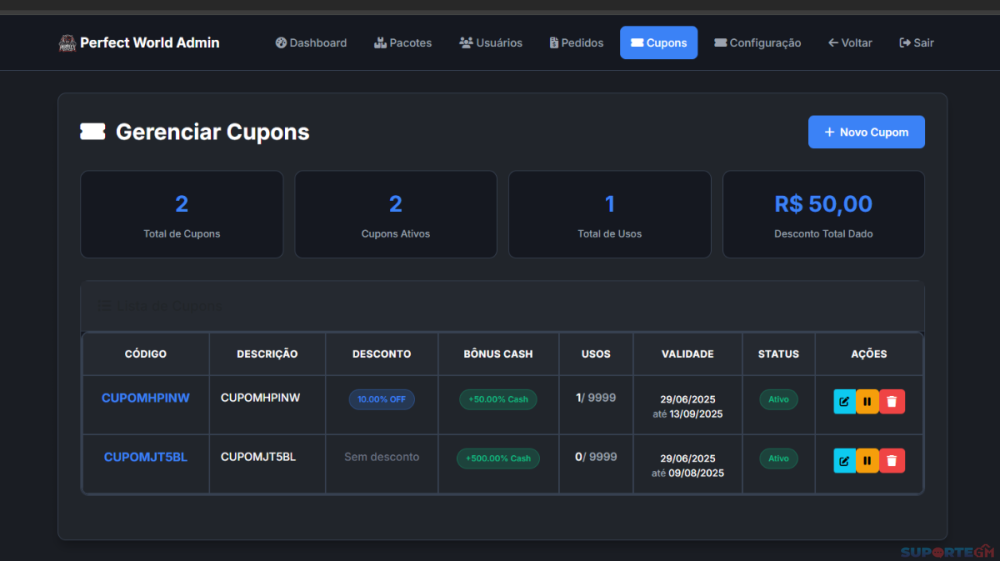1000x561 pixels.
Task: Click the Ativo status badge of CUPOMHPINW
Action: click(778, 400)
